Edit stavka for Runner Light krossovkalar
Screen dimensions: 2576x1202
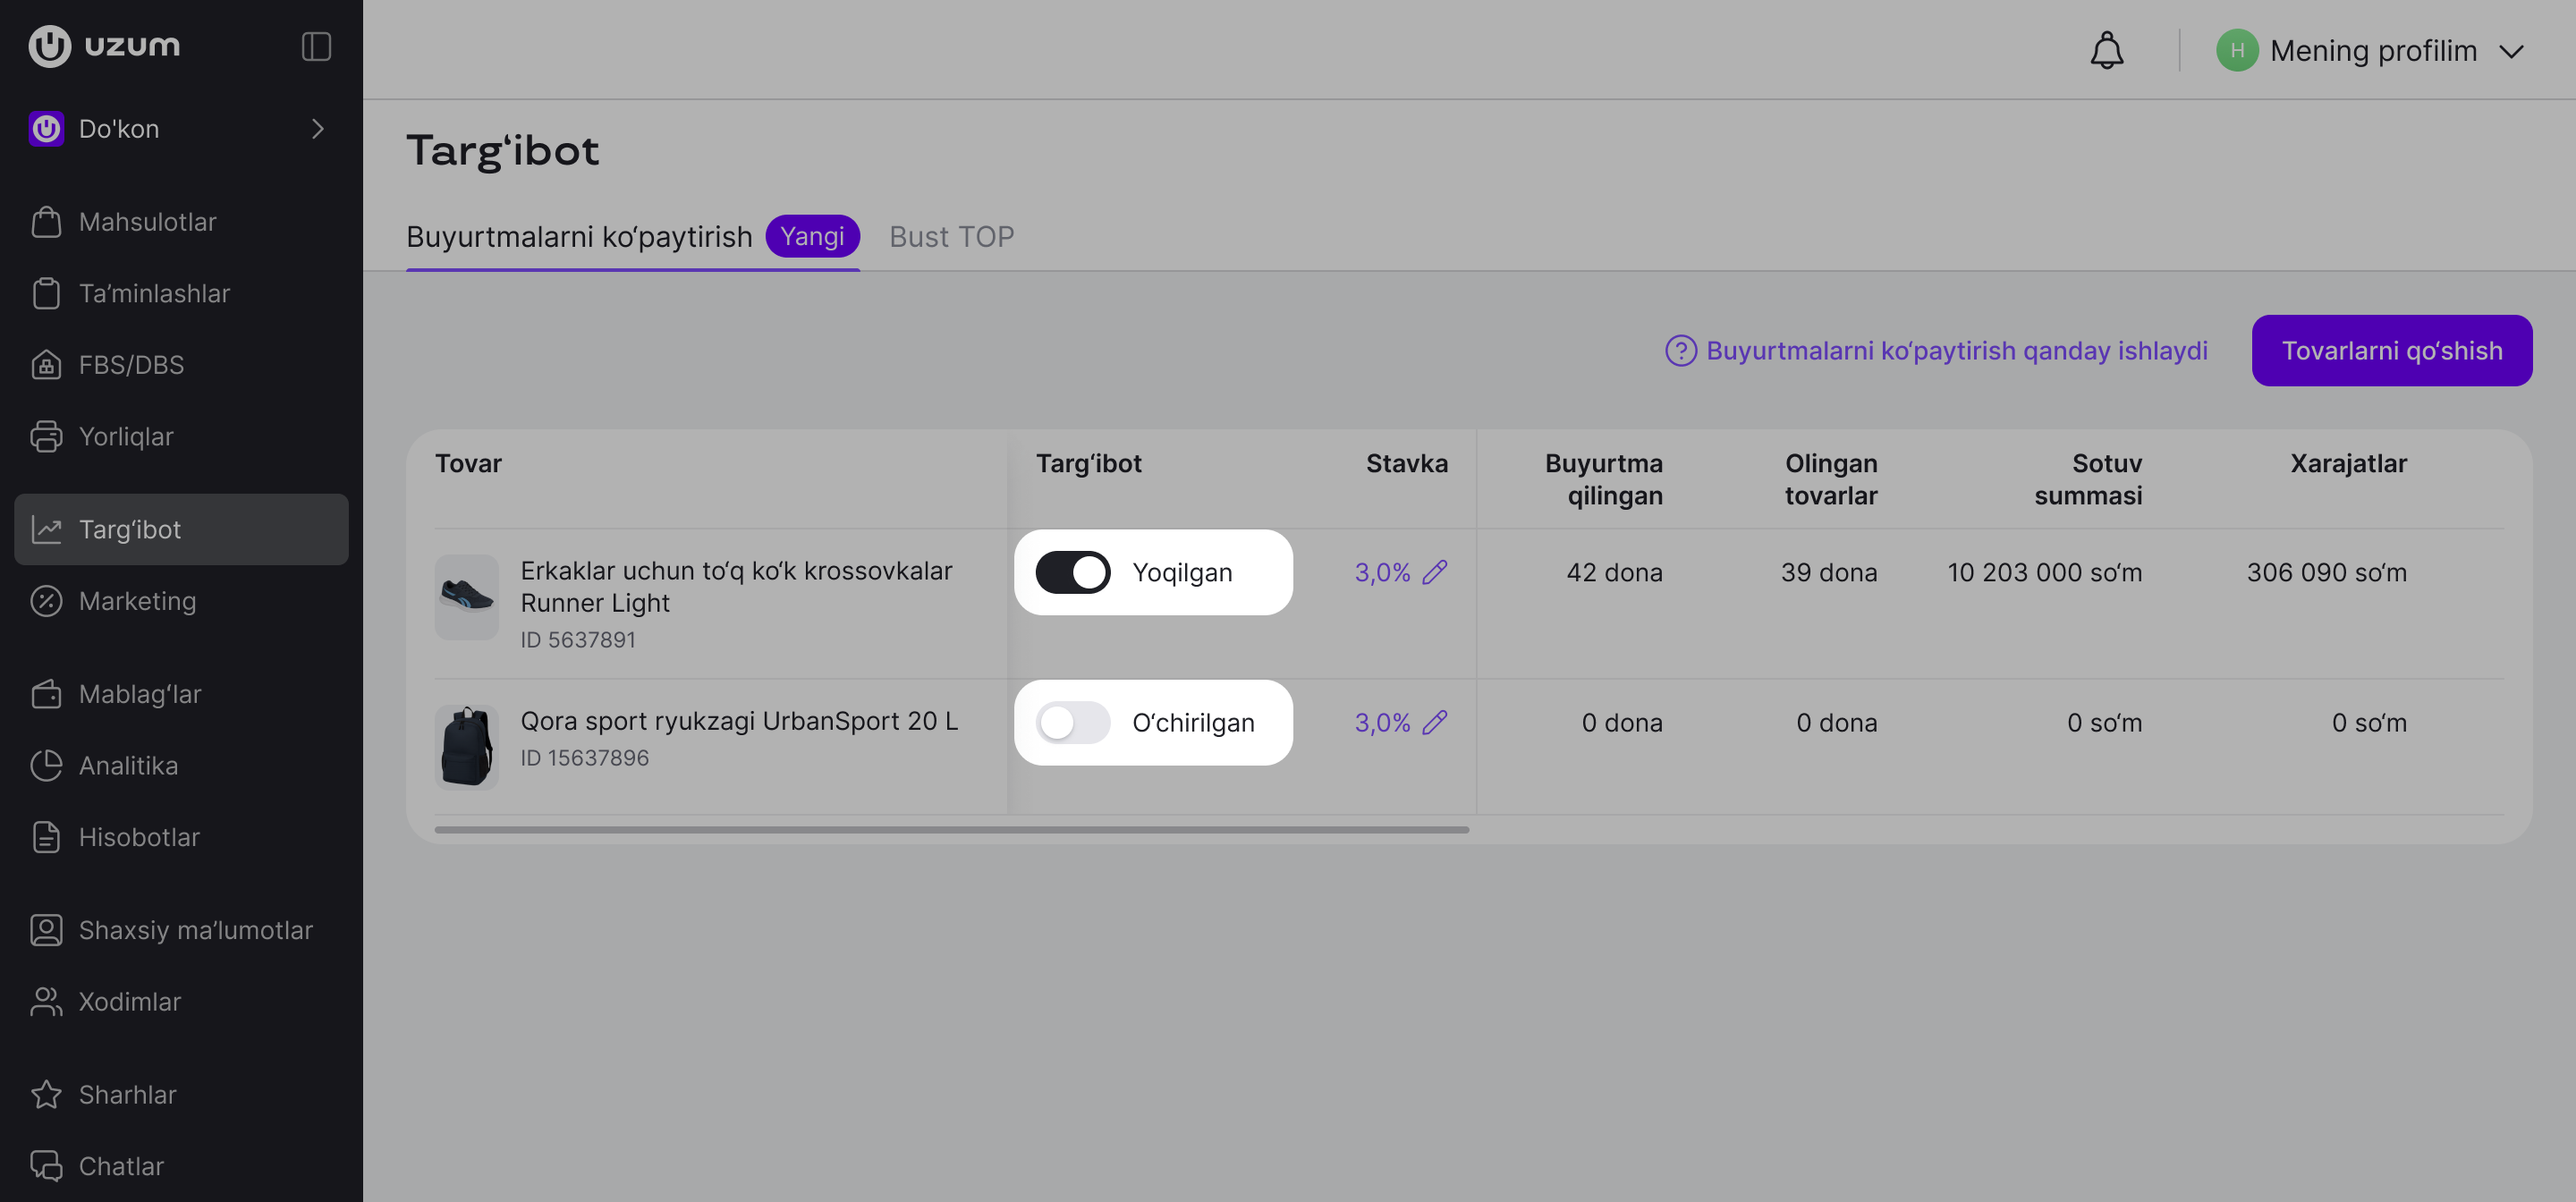[x=1435, y=572]
